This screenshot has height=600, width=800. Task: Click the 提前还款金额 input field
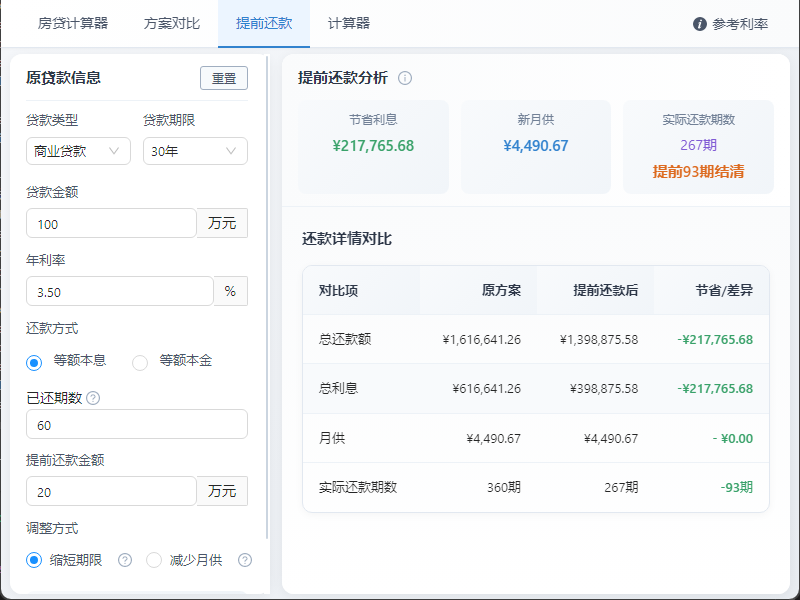coord(111,491)
